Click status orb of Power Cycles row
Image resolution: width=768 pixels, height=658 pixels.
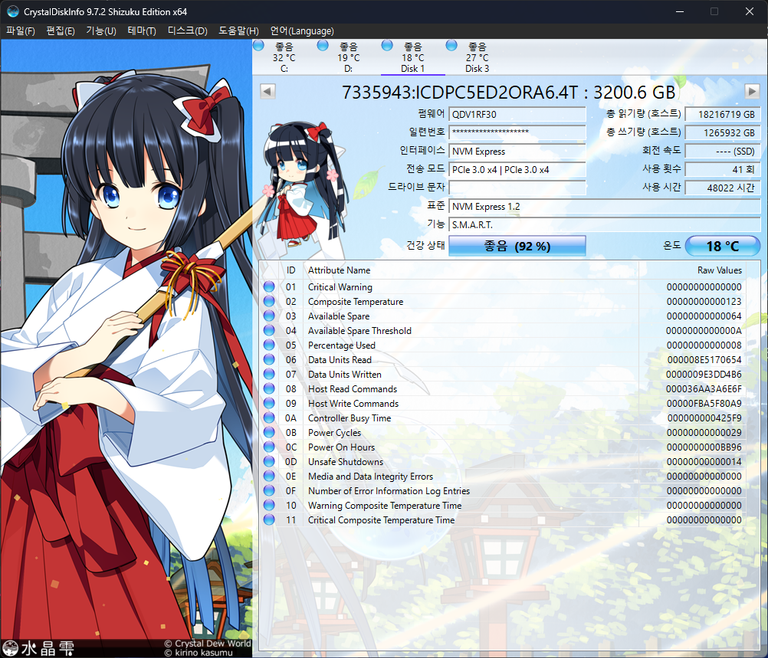(269, 433)
